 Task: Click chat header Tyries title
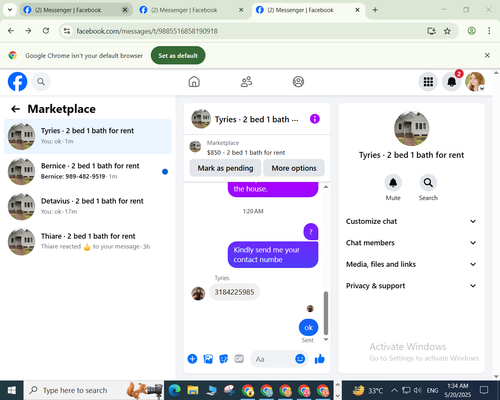256,119
